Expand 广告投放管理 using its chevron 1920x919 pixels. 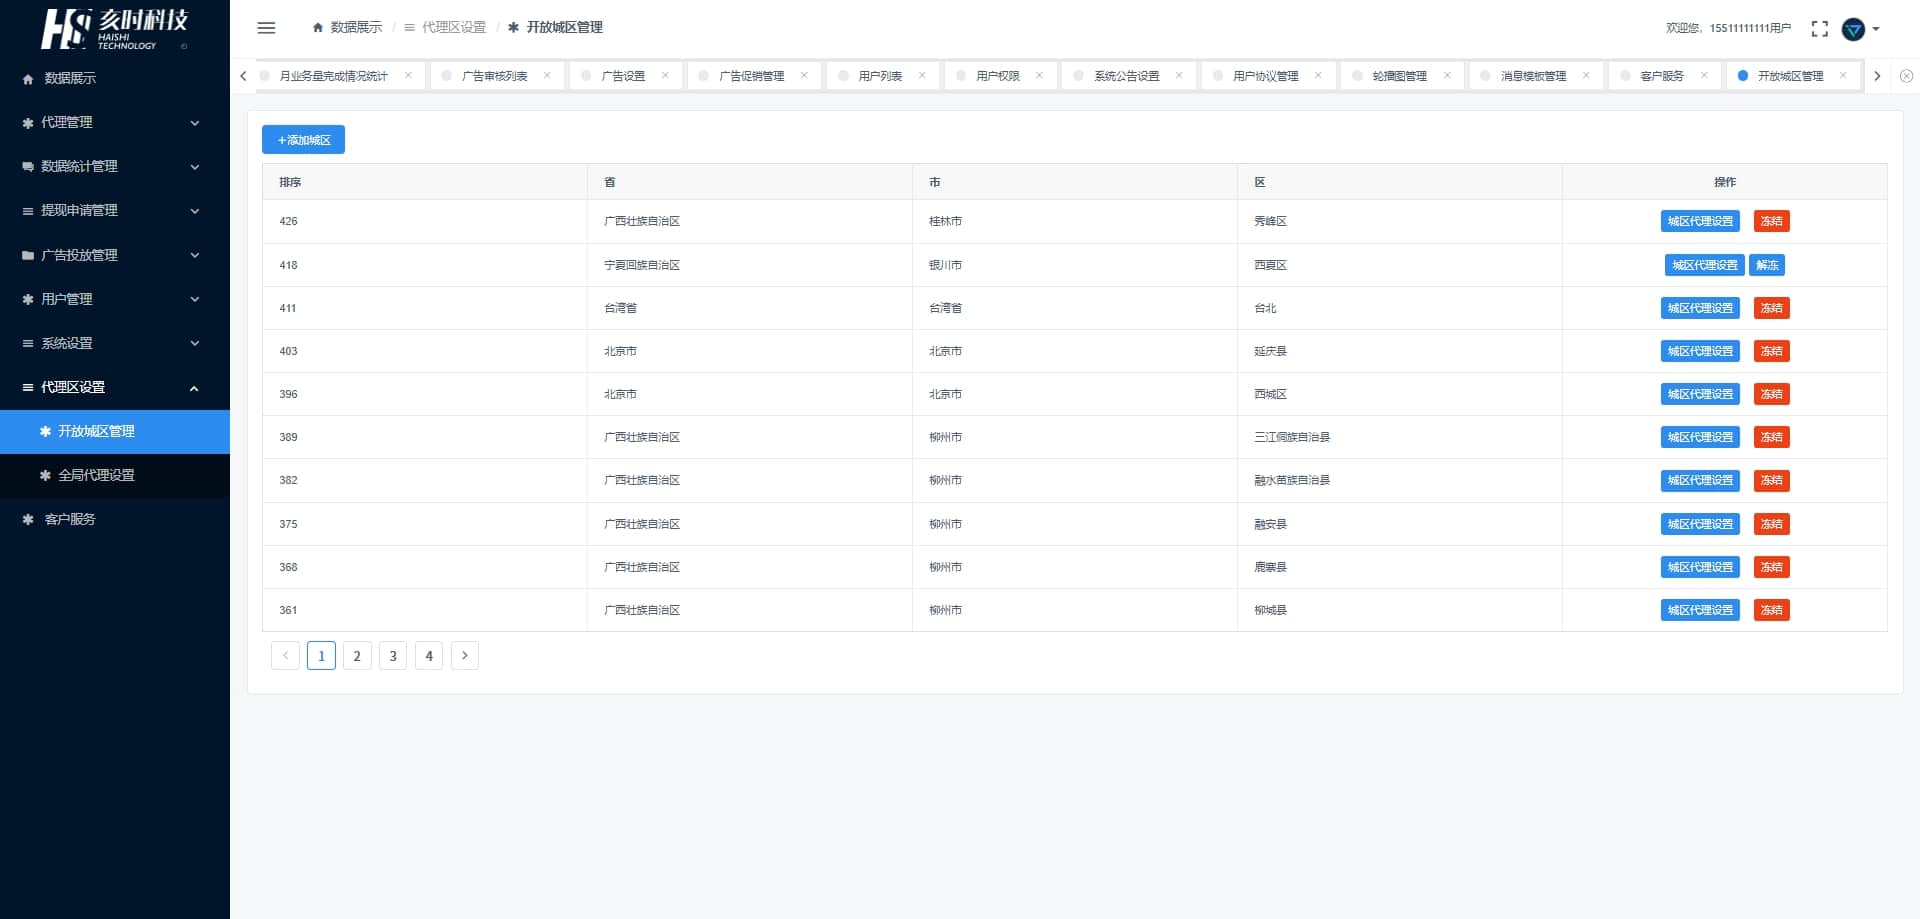(x=195, y=255)
